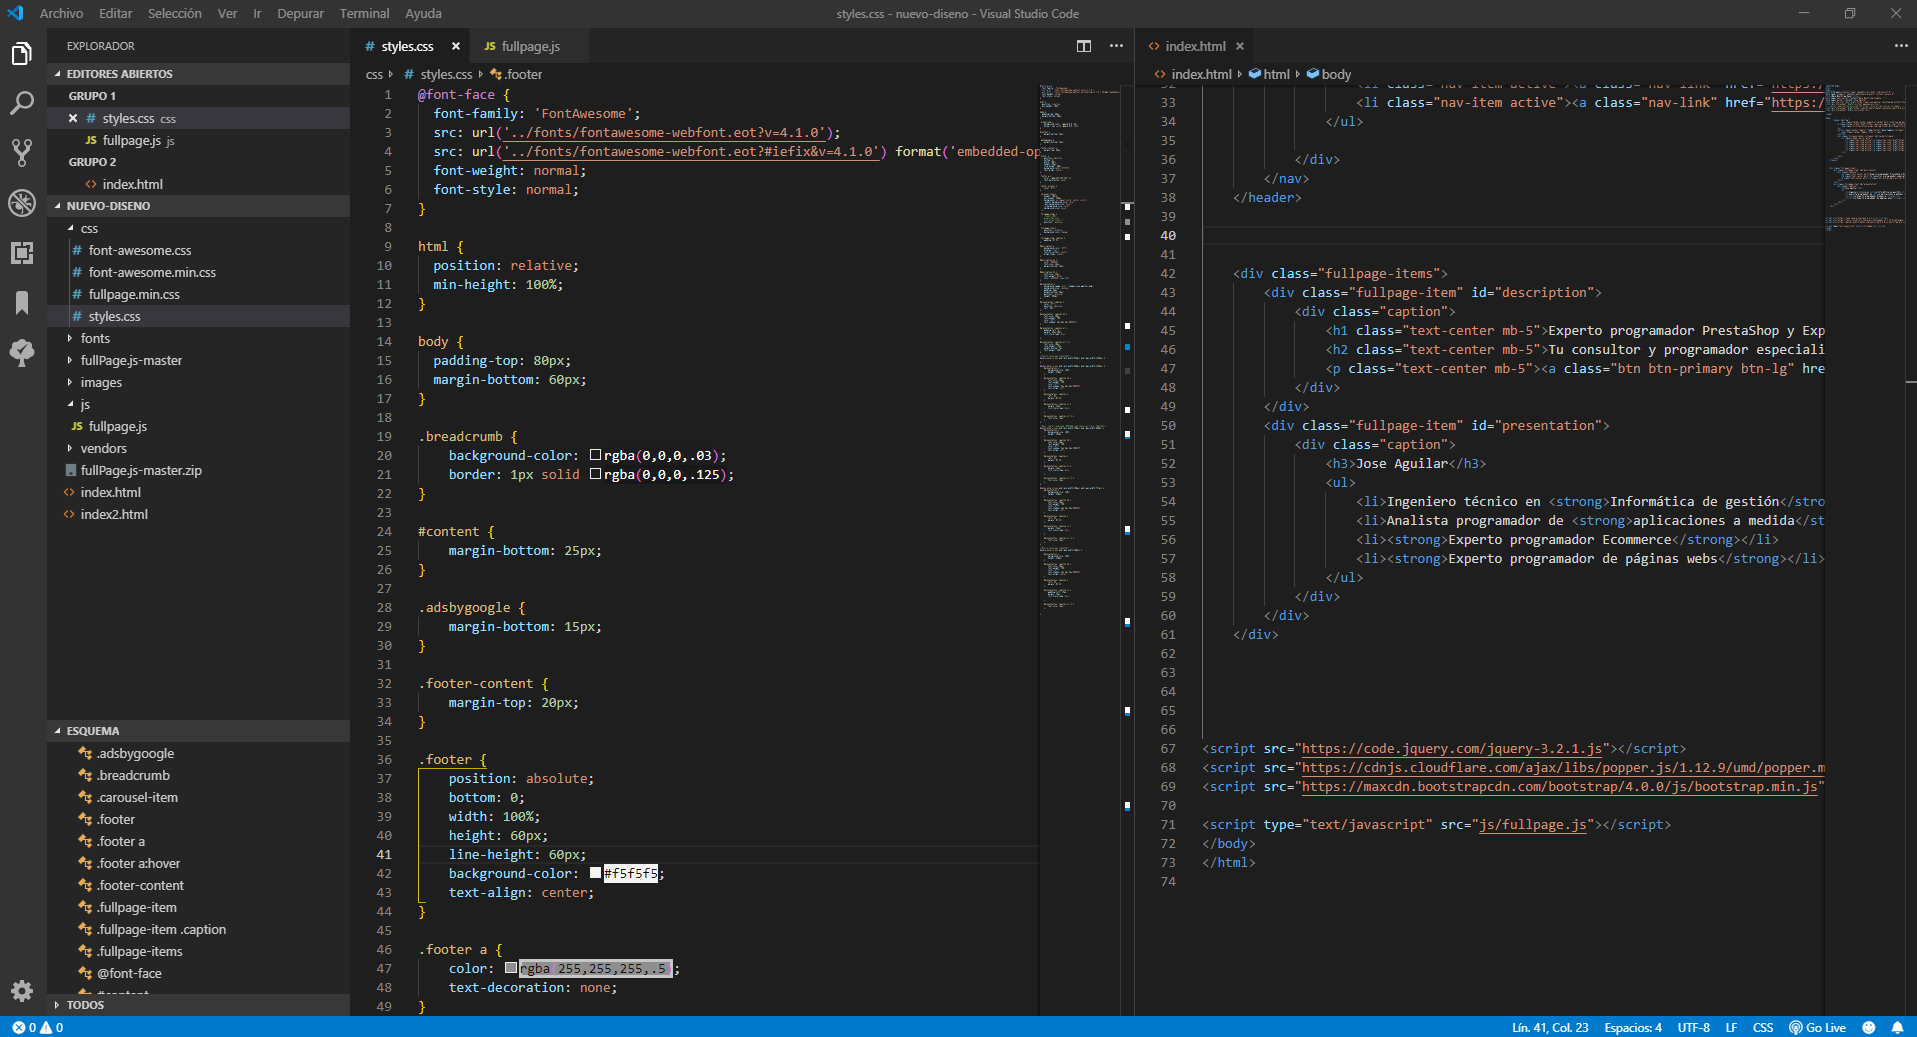Close the styles.css editor tab
The width and height of the screenshot is (1917, 1037).
click(x=456, y=46)
